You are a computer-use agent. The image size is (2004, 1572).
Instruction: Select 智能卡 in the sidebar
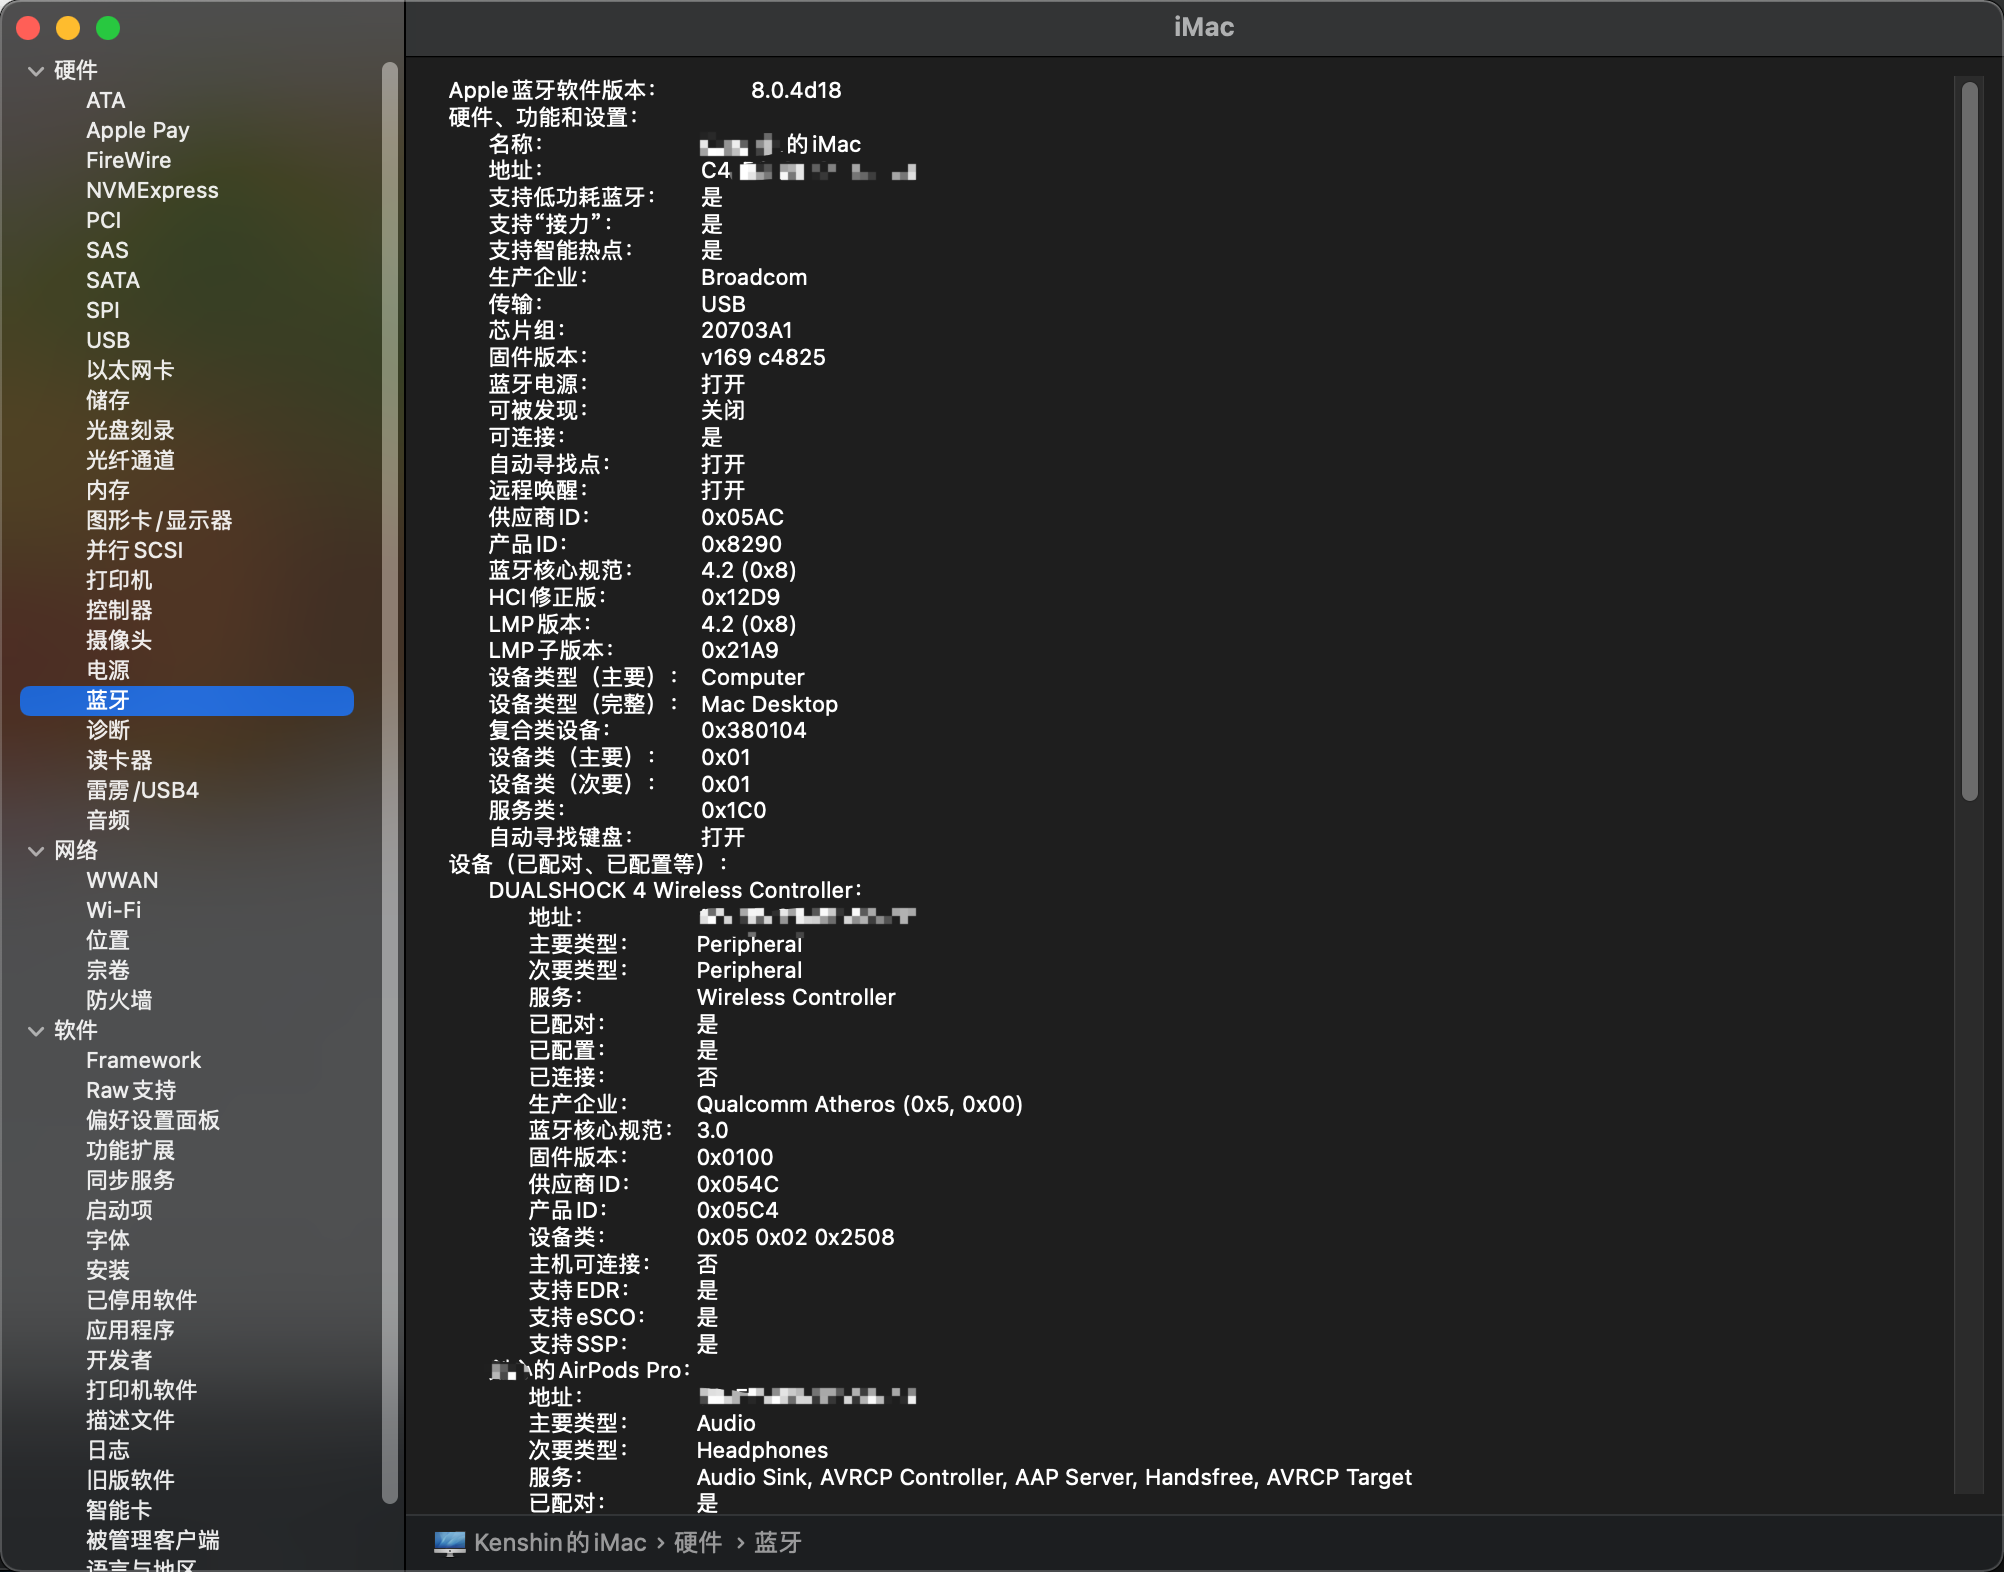click(119, 1510)
